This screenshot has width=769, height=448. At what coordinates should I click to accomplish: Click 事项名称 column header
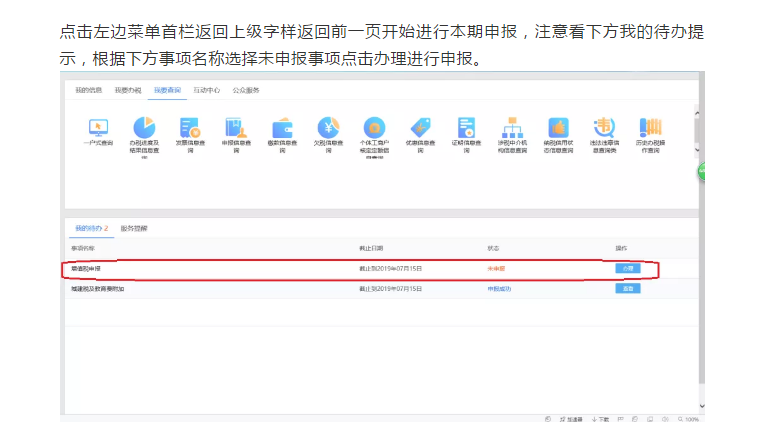[83, 248]
